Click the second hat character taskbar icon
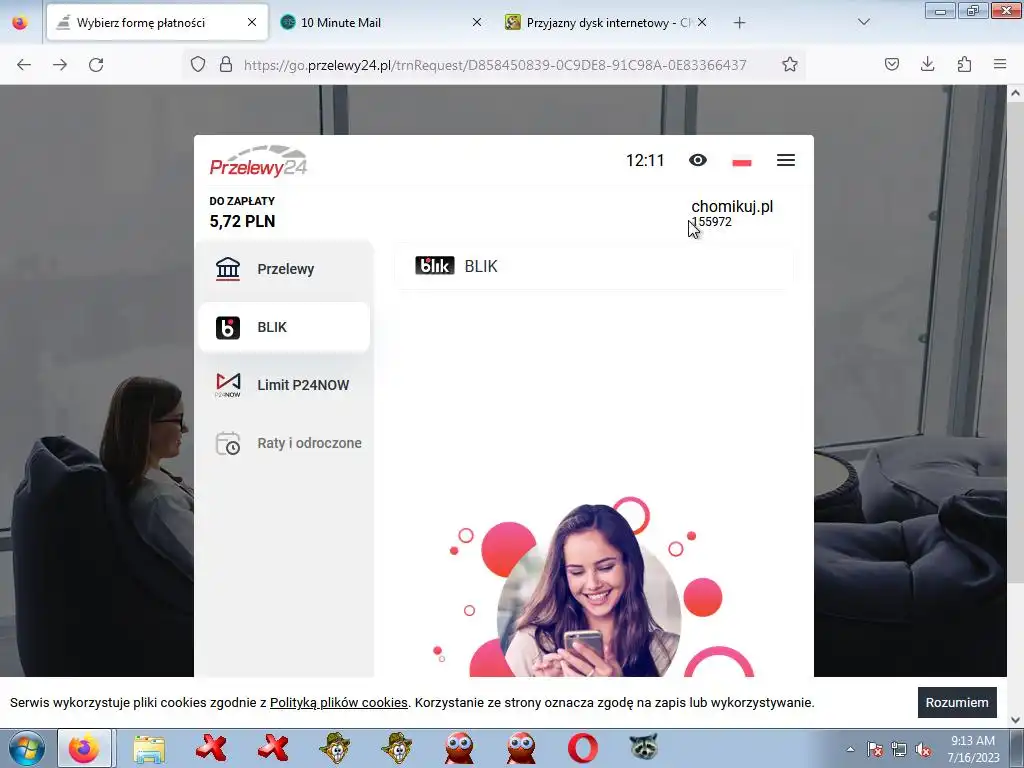This screenshot has width=1024, height=768. [x=397, y=748]
